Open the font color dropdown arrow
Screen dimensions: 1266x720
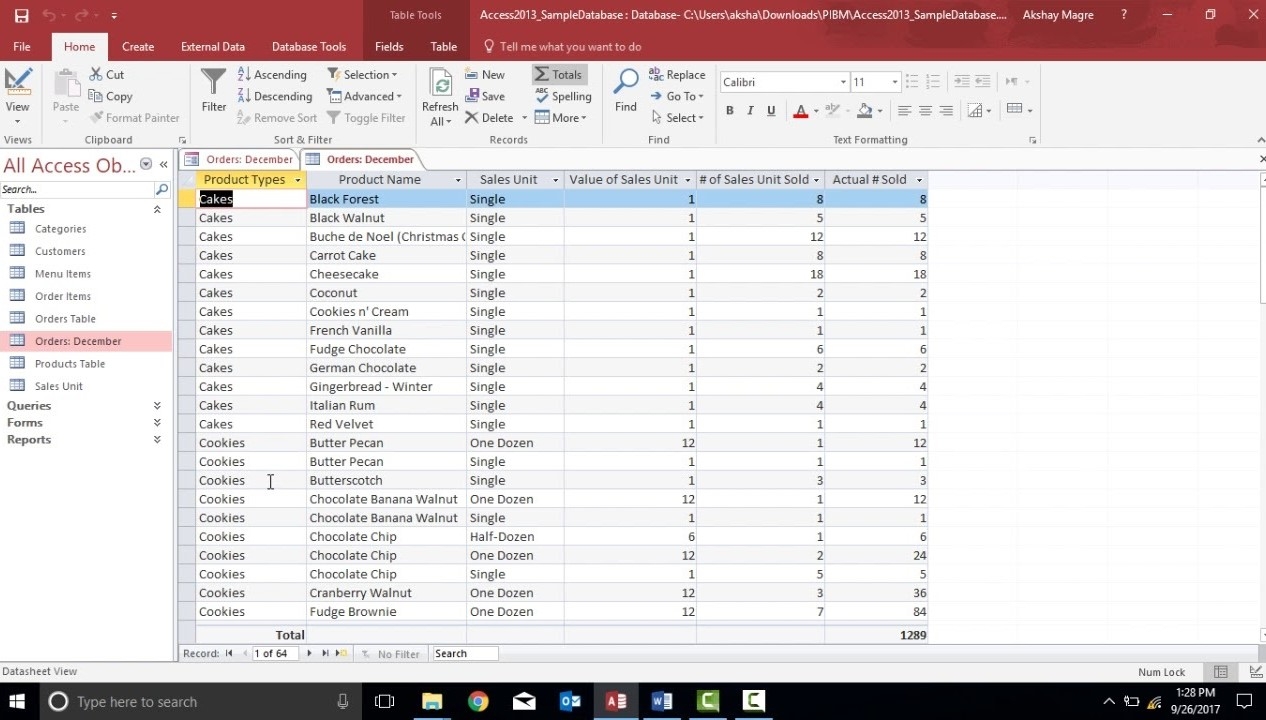click(816, 111)
